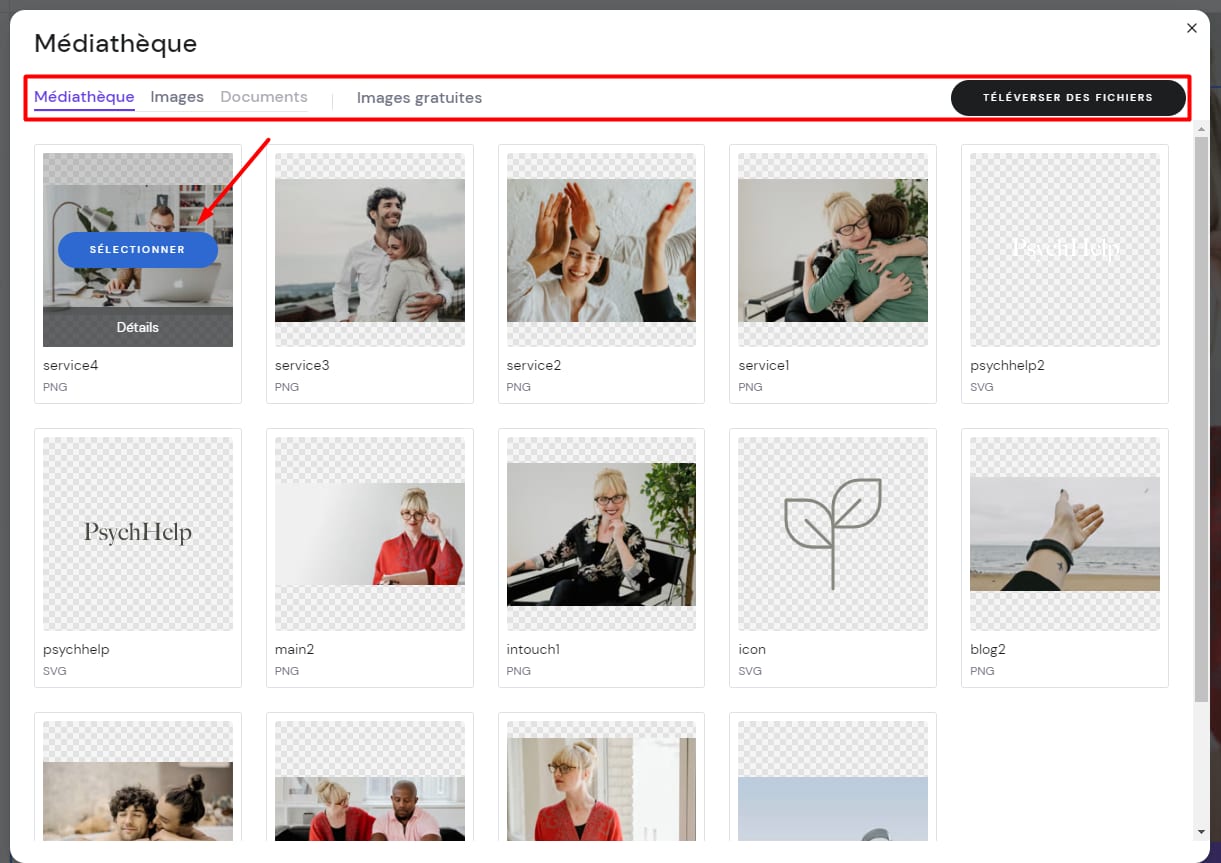
Task: Select the Documents tab
Action: point(264,97)
